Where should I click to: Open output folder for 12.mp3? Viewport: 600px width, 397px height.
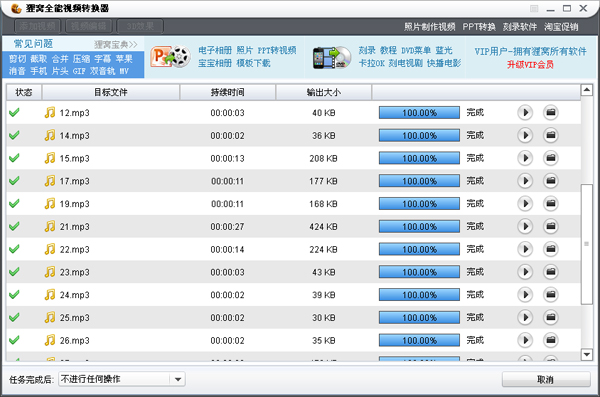coord(551,113)
